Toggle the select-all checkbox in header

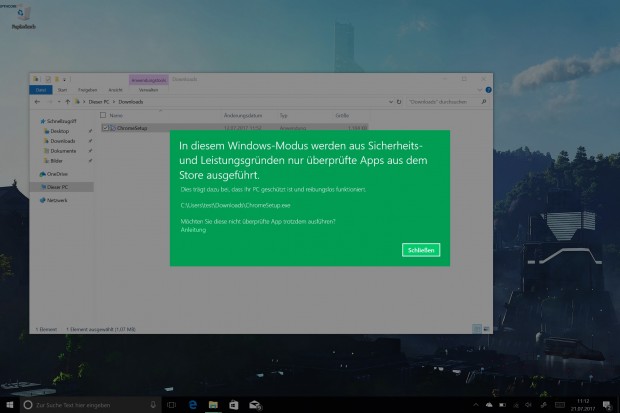coord(103,115)
